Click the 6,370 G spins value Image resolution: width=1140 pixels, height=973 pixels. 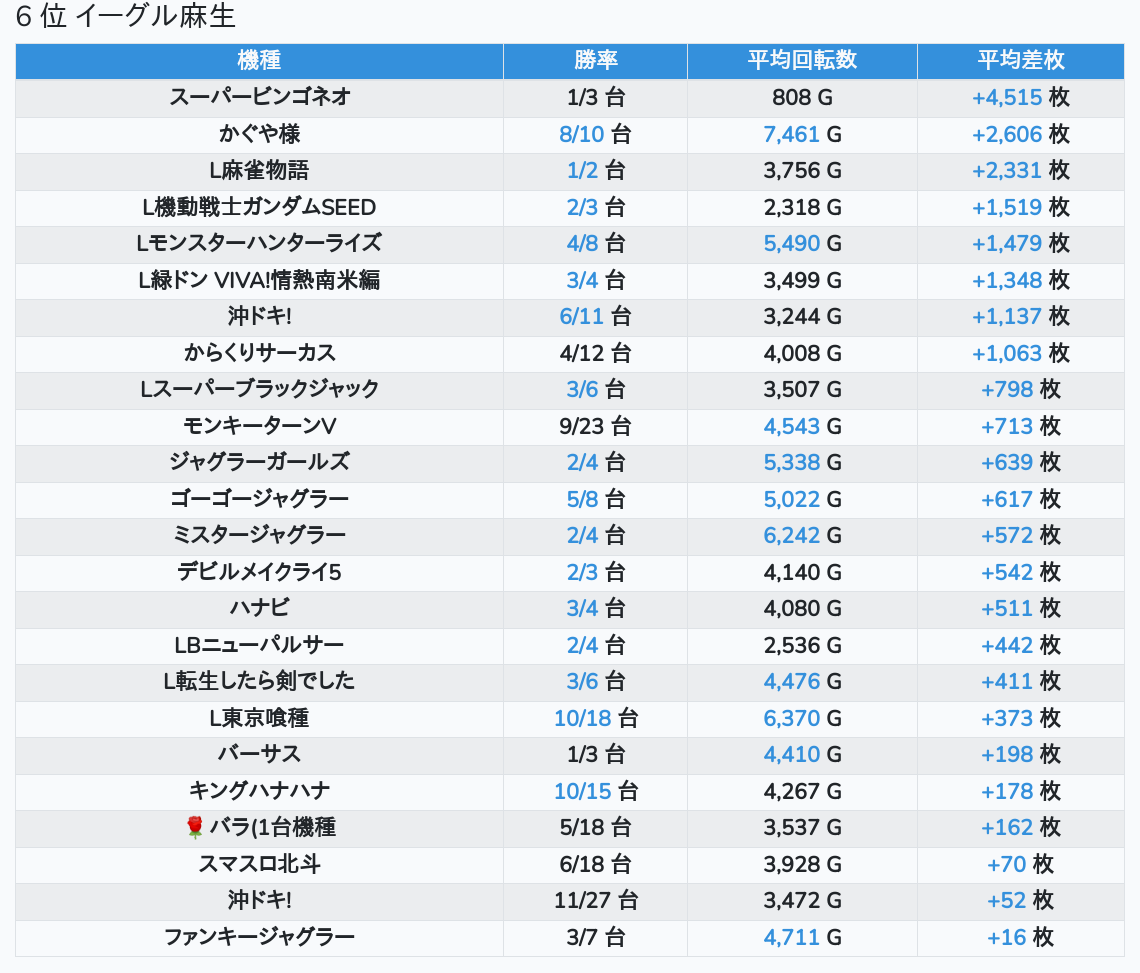click(x=802, y=718)
